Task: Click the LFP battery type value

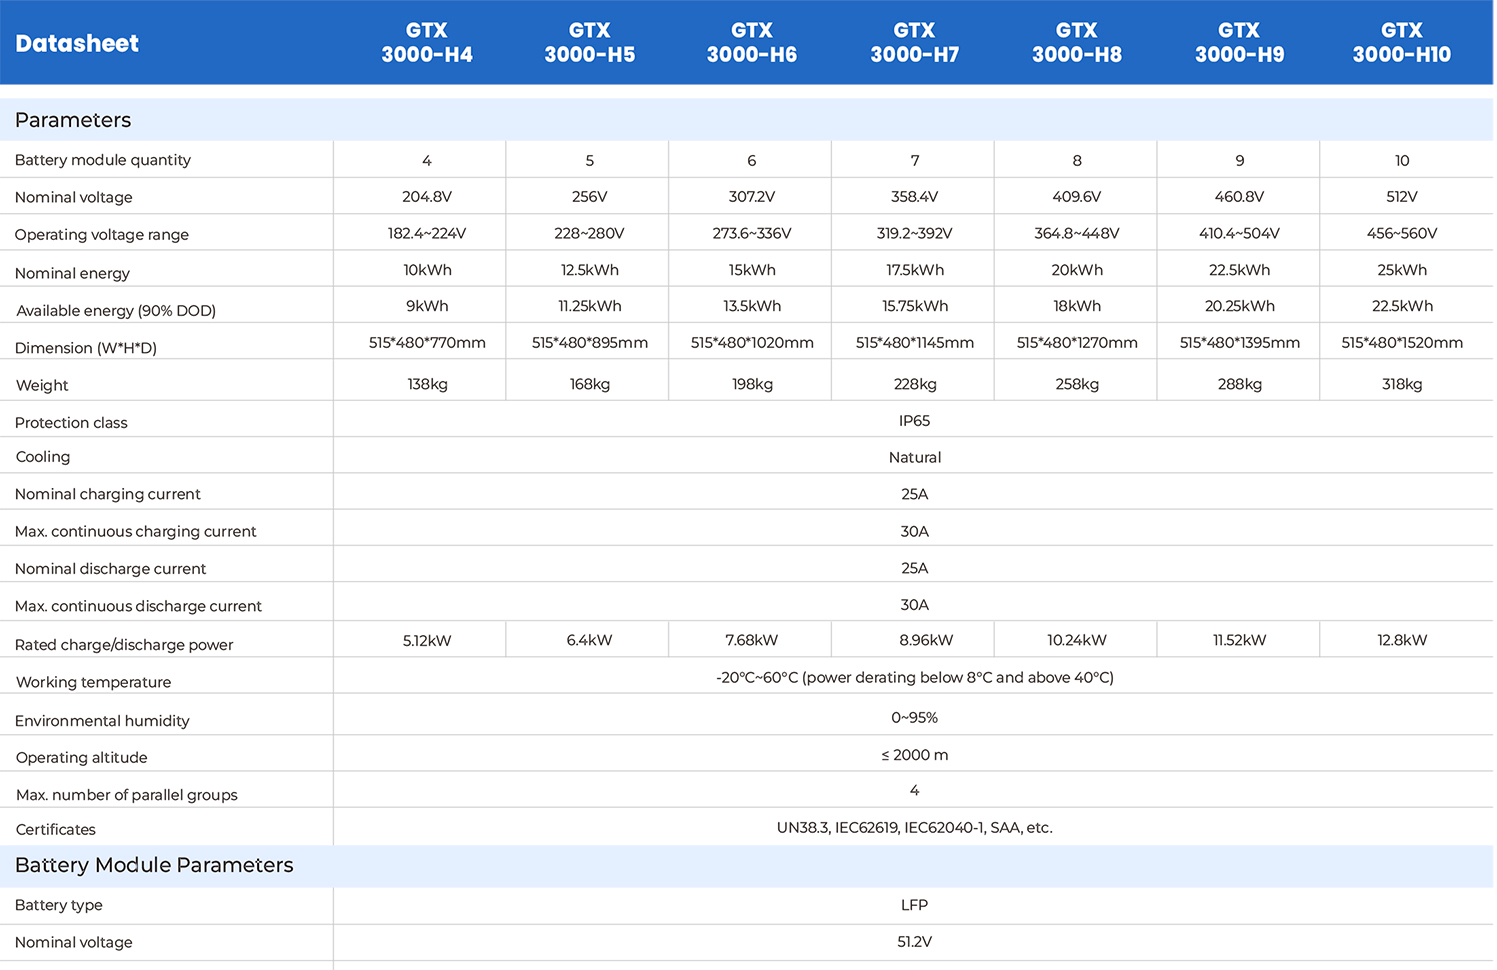Action: (x=914, y=905)
